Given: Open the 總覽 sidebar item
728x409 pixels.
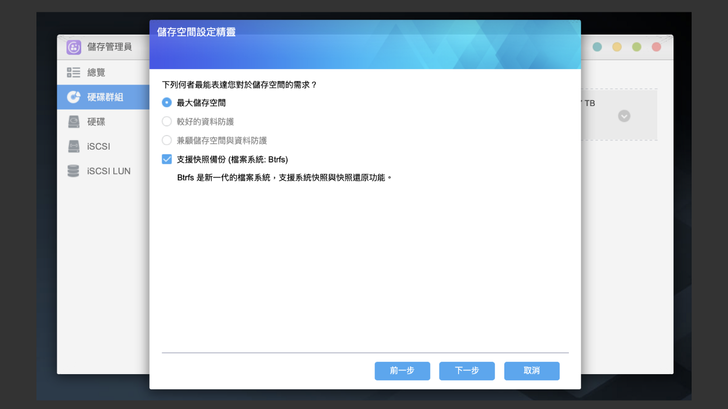Looking at the screenshot, I should [x=103, y=72].
